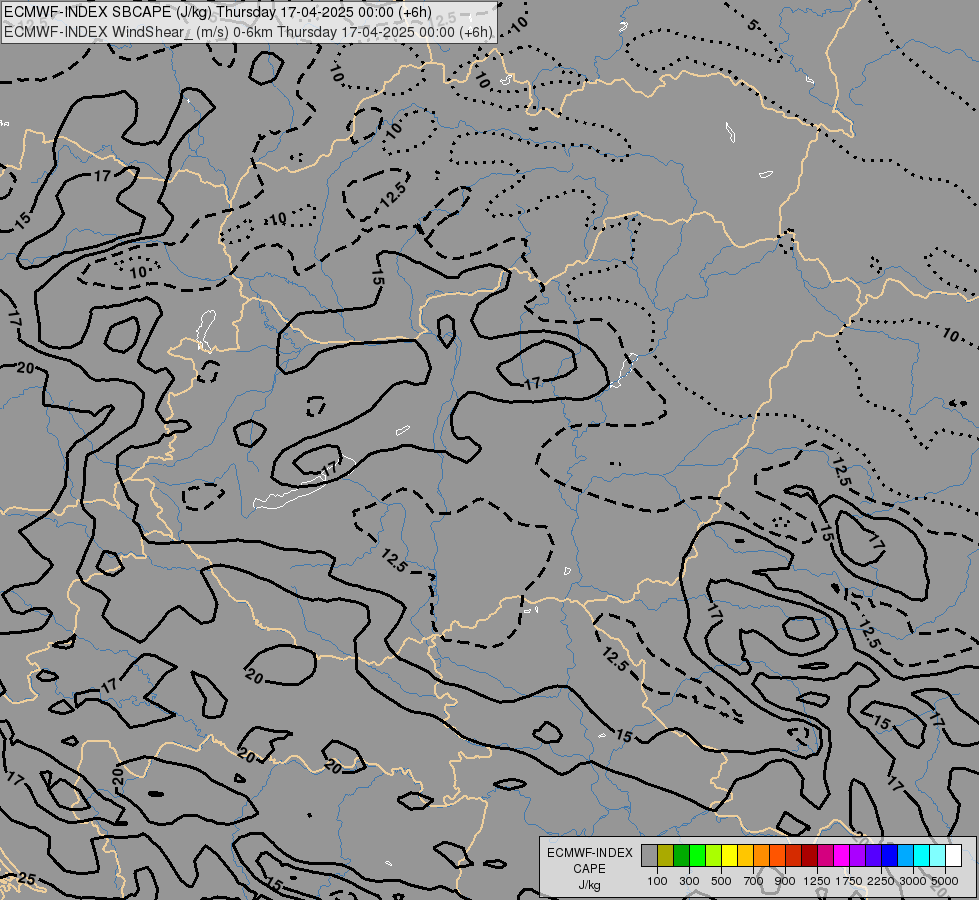Screen dimensions: 979x900
Task: Click the contour label 25 on the map
Action: (26, 879)
